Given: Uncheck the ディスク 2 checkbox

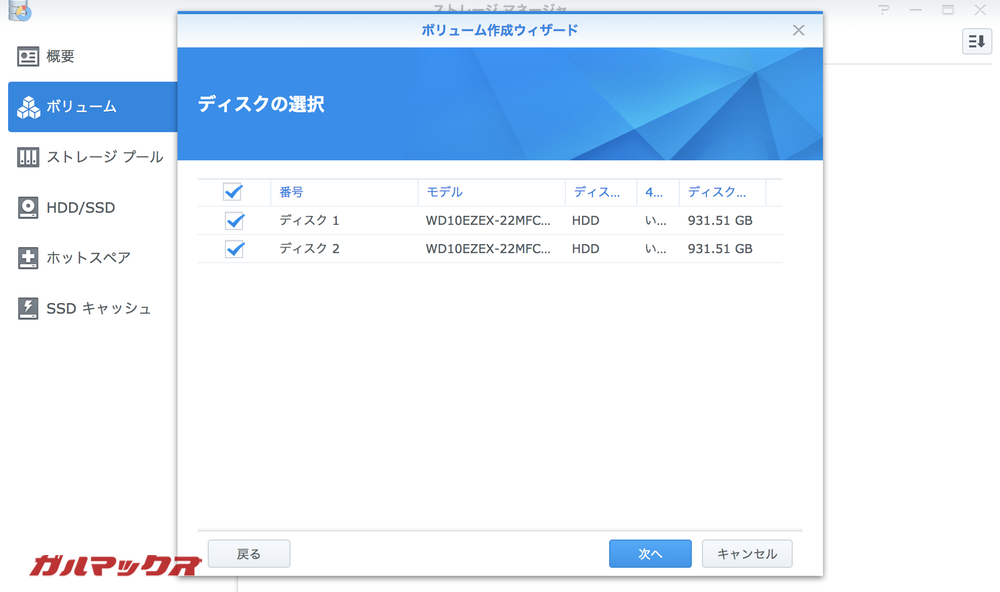Looking at the screenshot, I should coord(234,249).
